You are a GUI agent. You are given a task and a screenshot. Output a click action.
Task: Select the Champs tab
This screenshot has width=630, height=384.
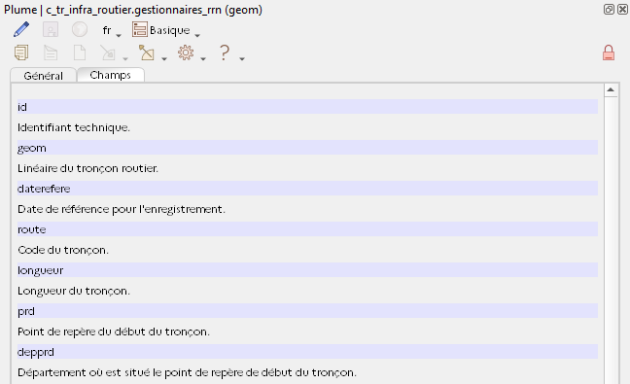(110, 75)
